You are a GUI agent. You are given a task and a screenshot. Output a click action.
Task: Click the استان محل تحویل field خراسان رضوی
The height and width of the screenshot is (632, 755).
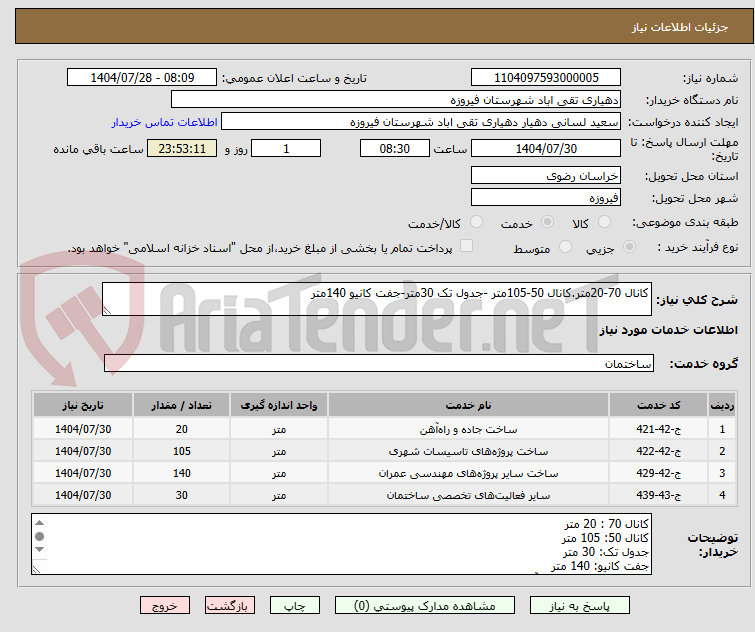point(546,176)
